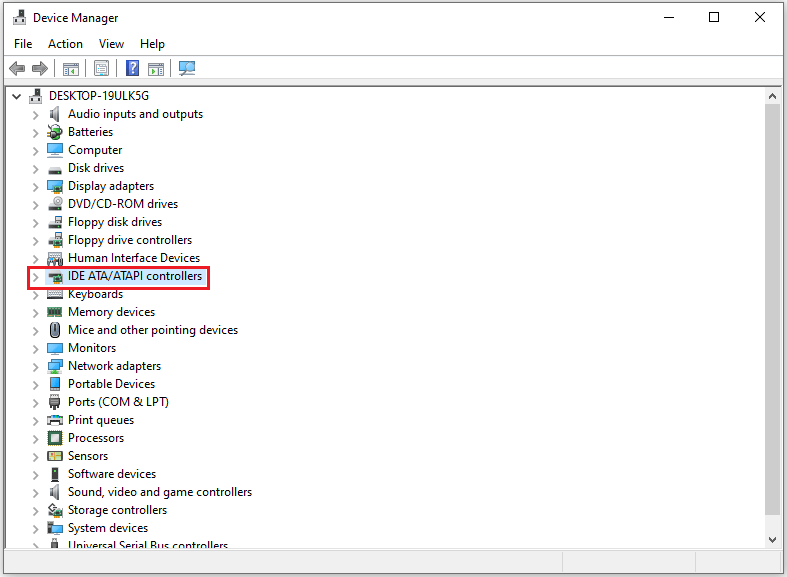This screenshot has width=787, height=577.
Task: Collapse the DESKTOP-19ULK5G root node
Action: click(17, 96)
